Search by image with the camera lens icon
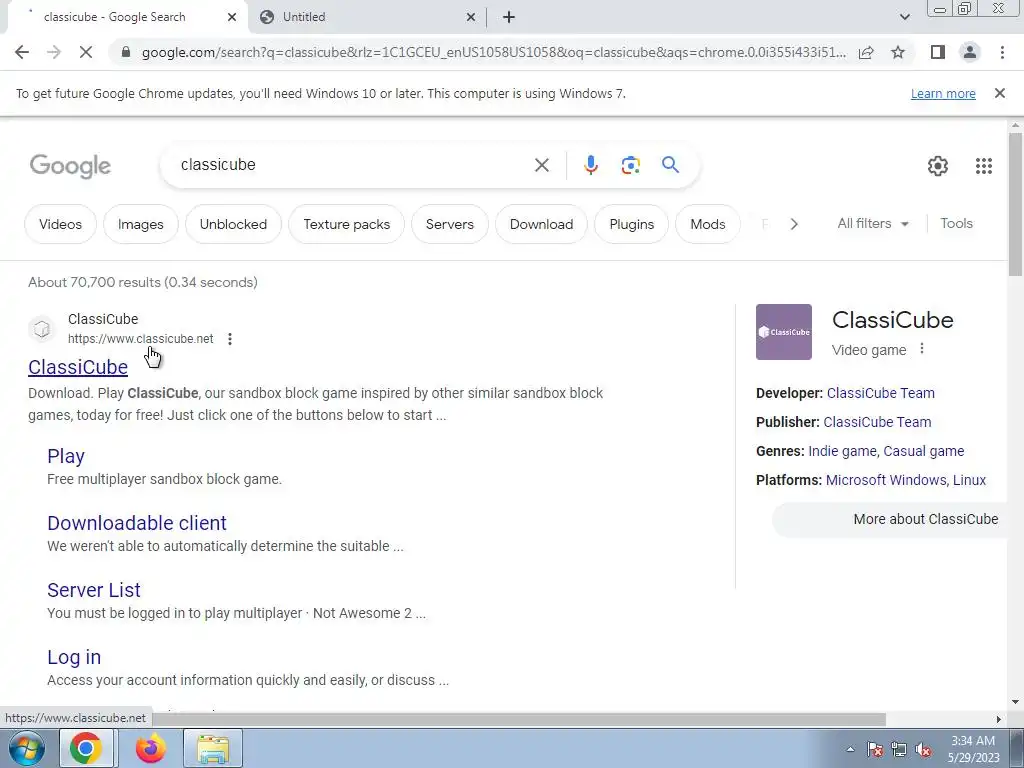1024x768 pixels. [x=630, y=165]
